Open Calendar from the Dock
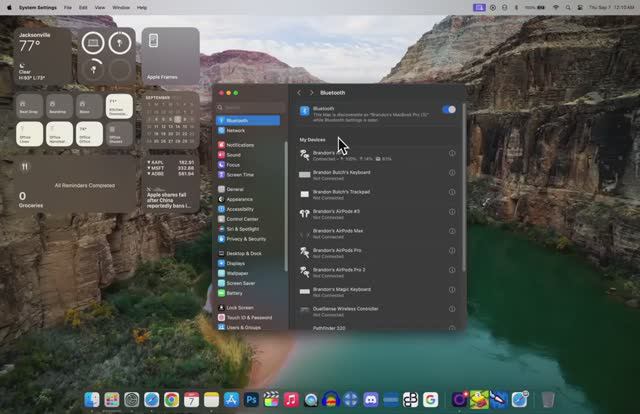This screenshot has width=640, height=414. coord(191,400)
